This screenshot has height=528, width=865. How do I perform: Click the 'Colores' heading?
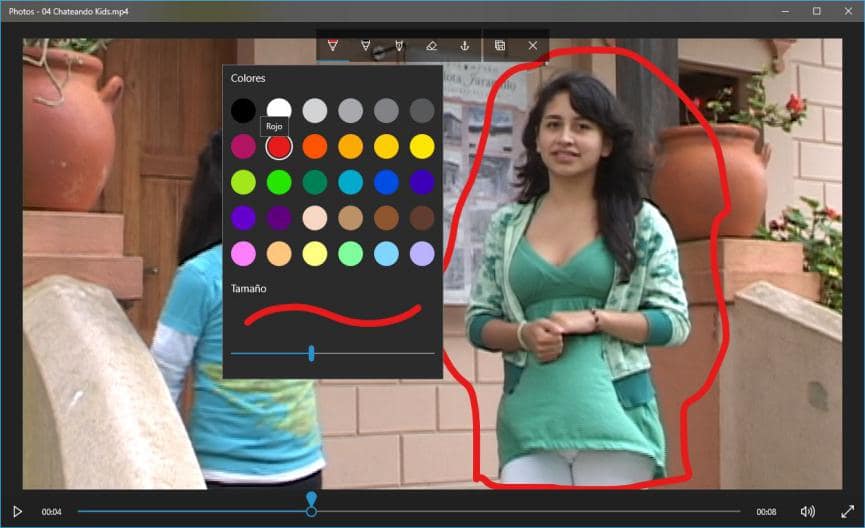pyautogui.click(x=248, y=78)
